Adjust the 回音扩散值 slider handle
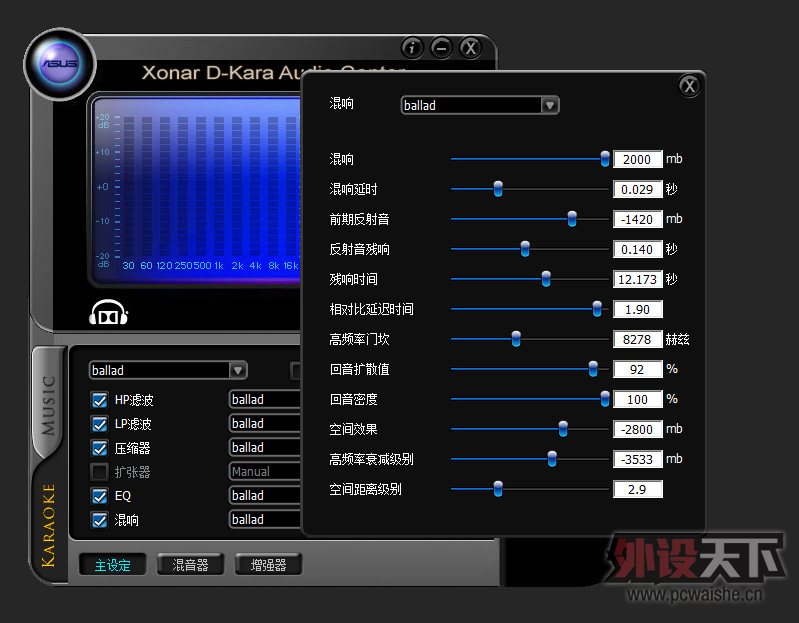 point(593,369)
